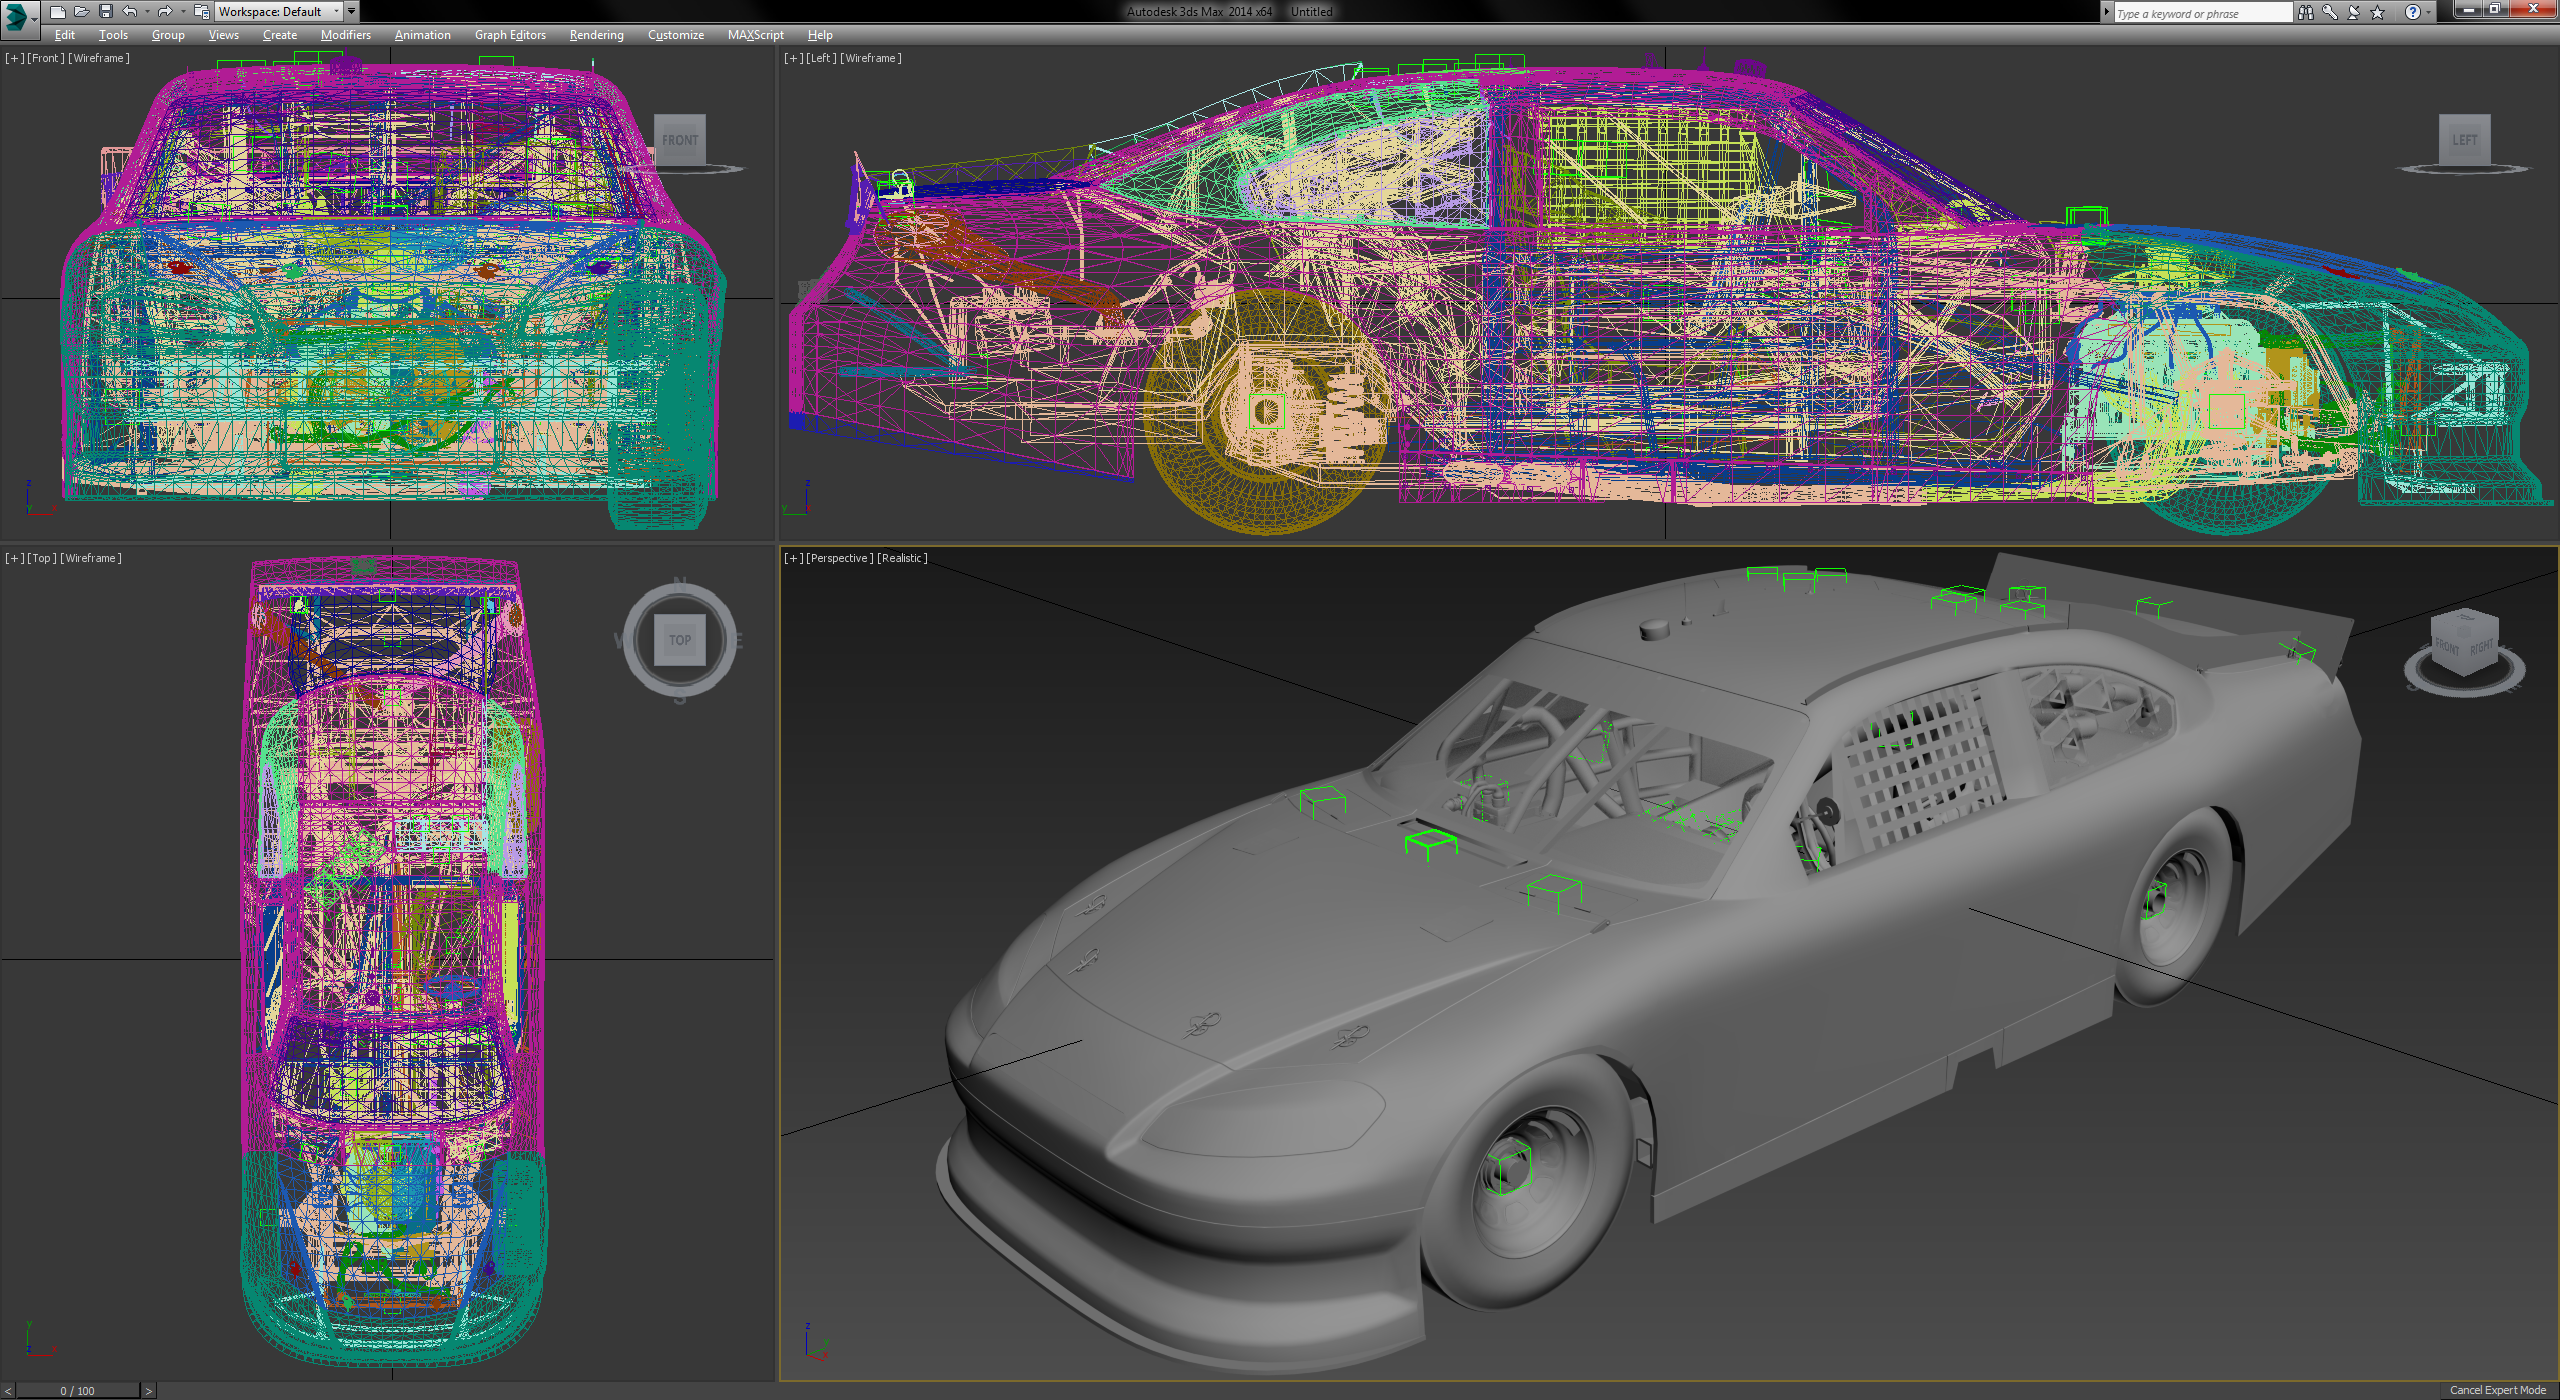Viewport: 2560px width, 1400px height.
Task: Open Subscription Center key icon
Action: 2329,13
